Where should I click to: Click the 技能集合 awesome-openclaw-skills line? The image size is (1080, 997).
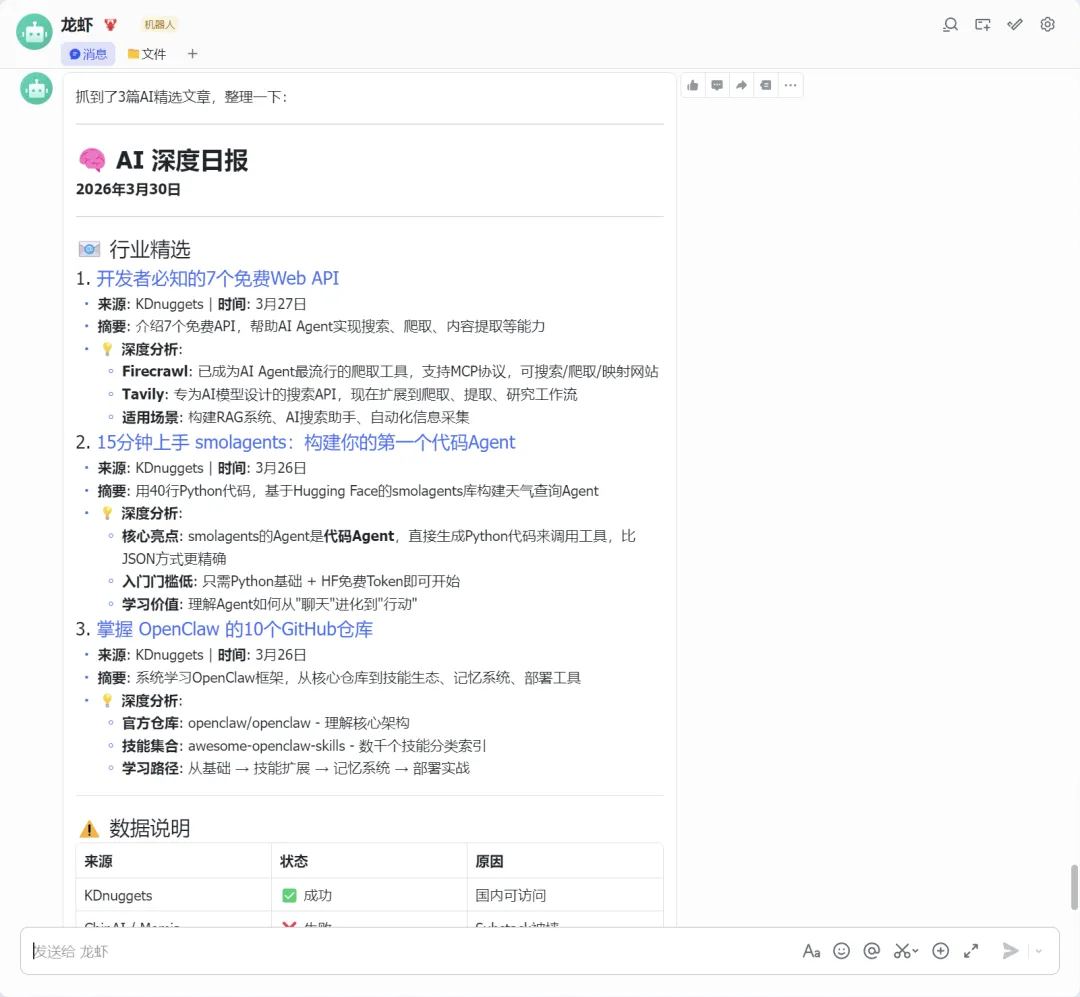click(x=304, y=746)
